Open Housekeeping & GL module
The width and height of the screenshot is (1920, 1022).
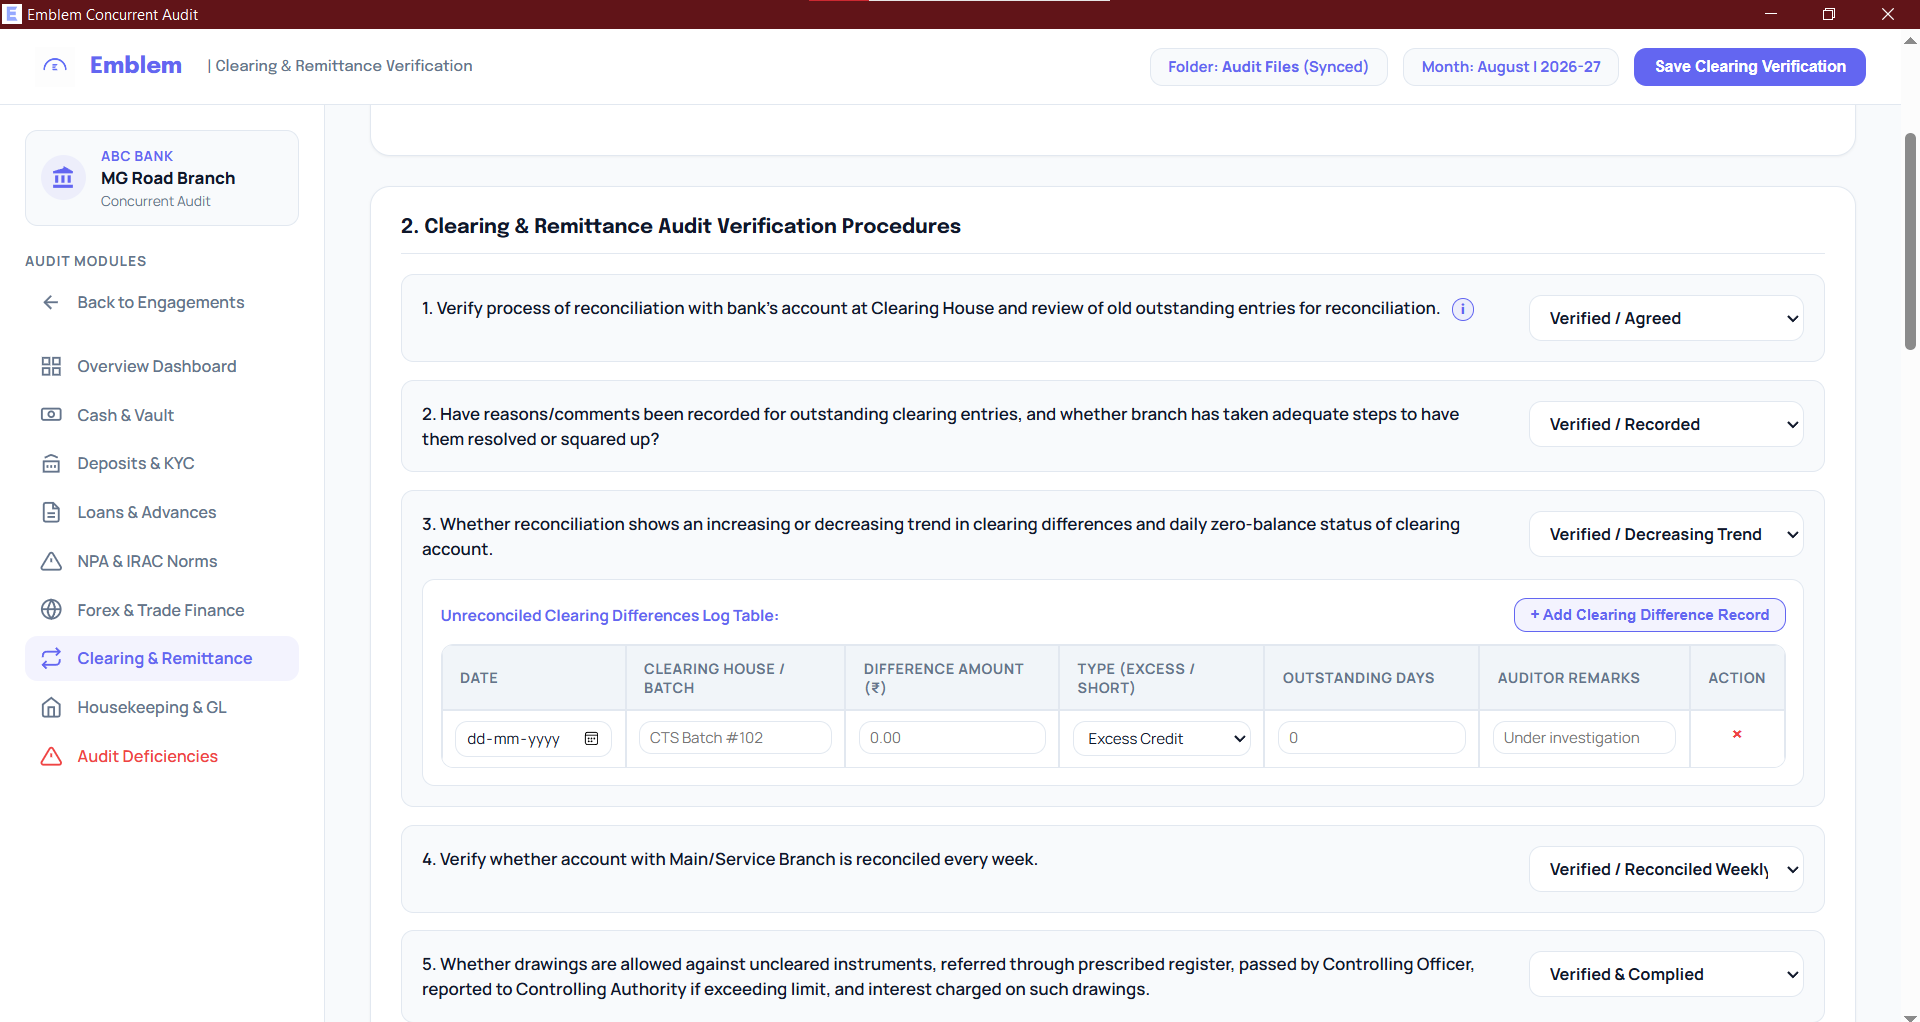pyautogui.click(x=162, y=707)
